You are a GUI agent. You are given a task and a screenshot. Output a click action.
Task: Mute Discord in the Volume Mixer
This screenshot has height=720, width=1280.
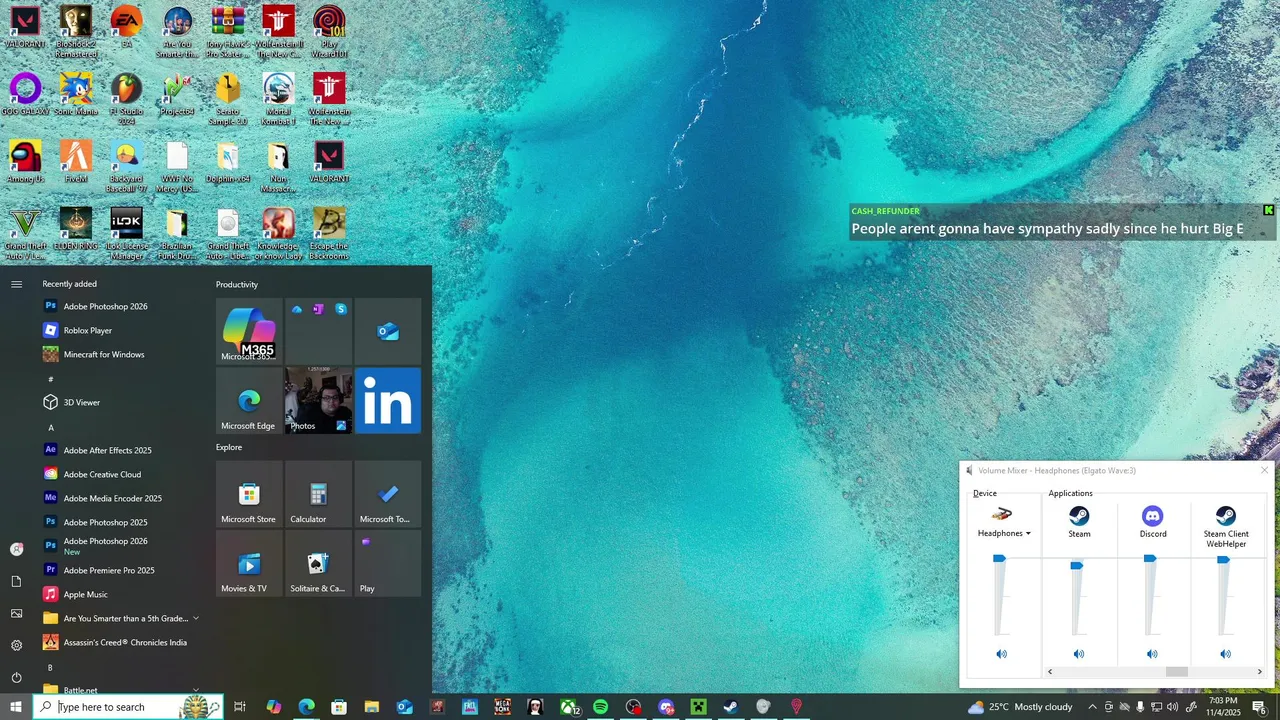point(1152,654)
